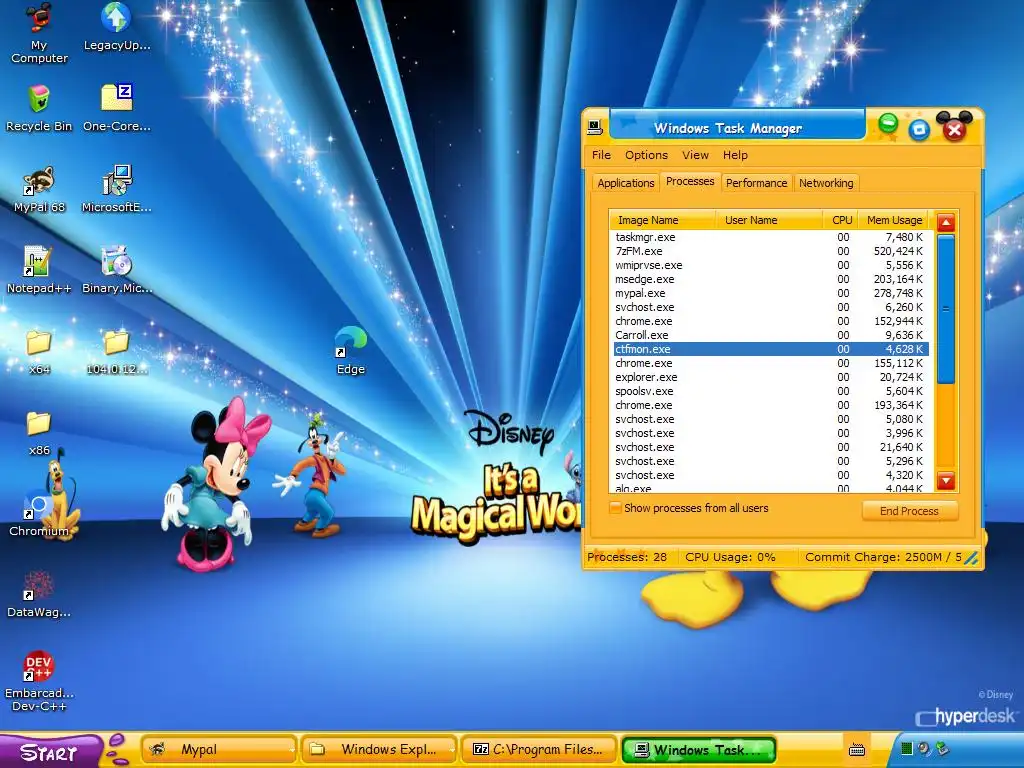Switch to the Applications tab

(x=626, y=183)
